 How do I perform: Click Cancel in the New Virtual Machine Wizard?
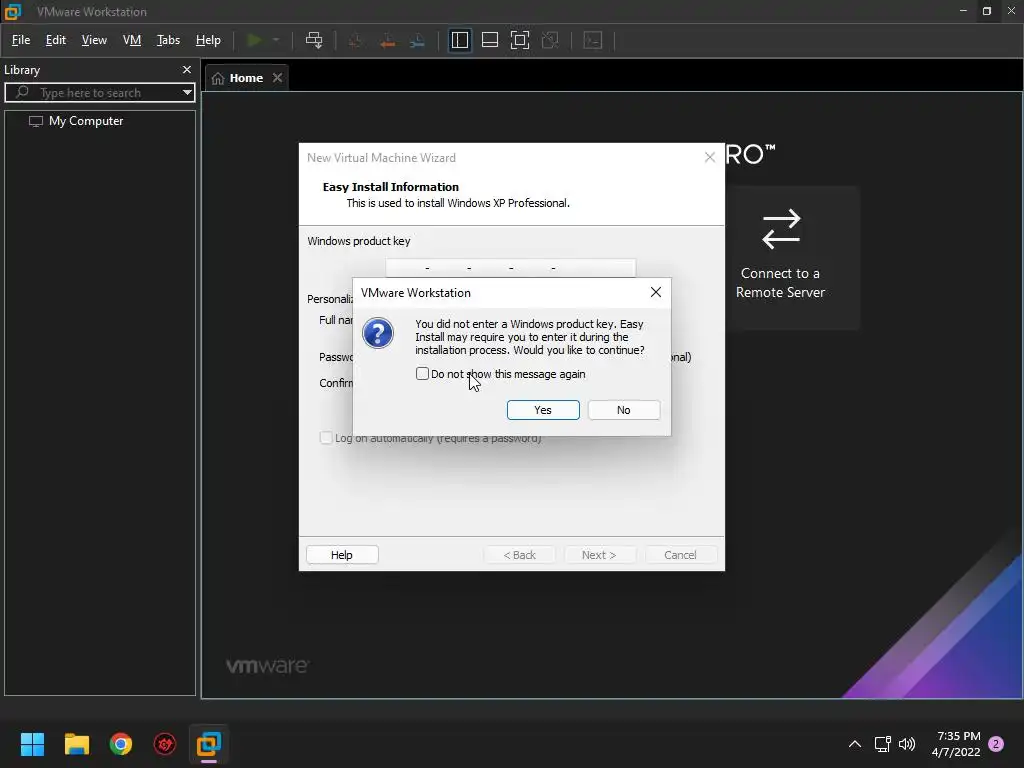click(680, 554)
